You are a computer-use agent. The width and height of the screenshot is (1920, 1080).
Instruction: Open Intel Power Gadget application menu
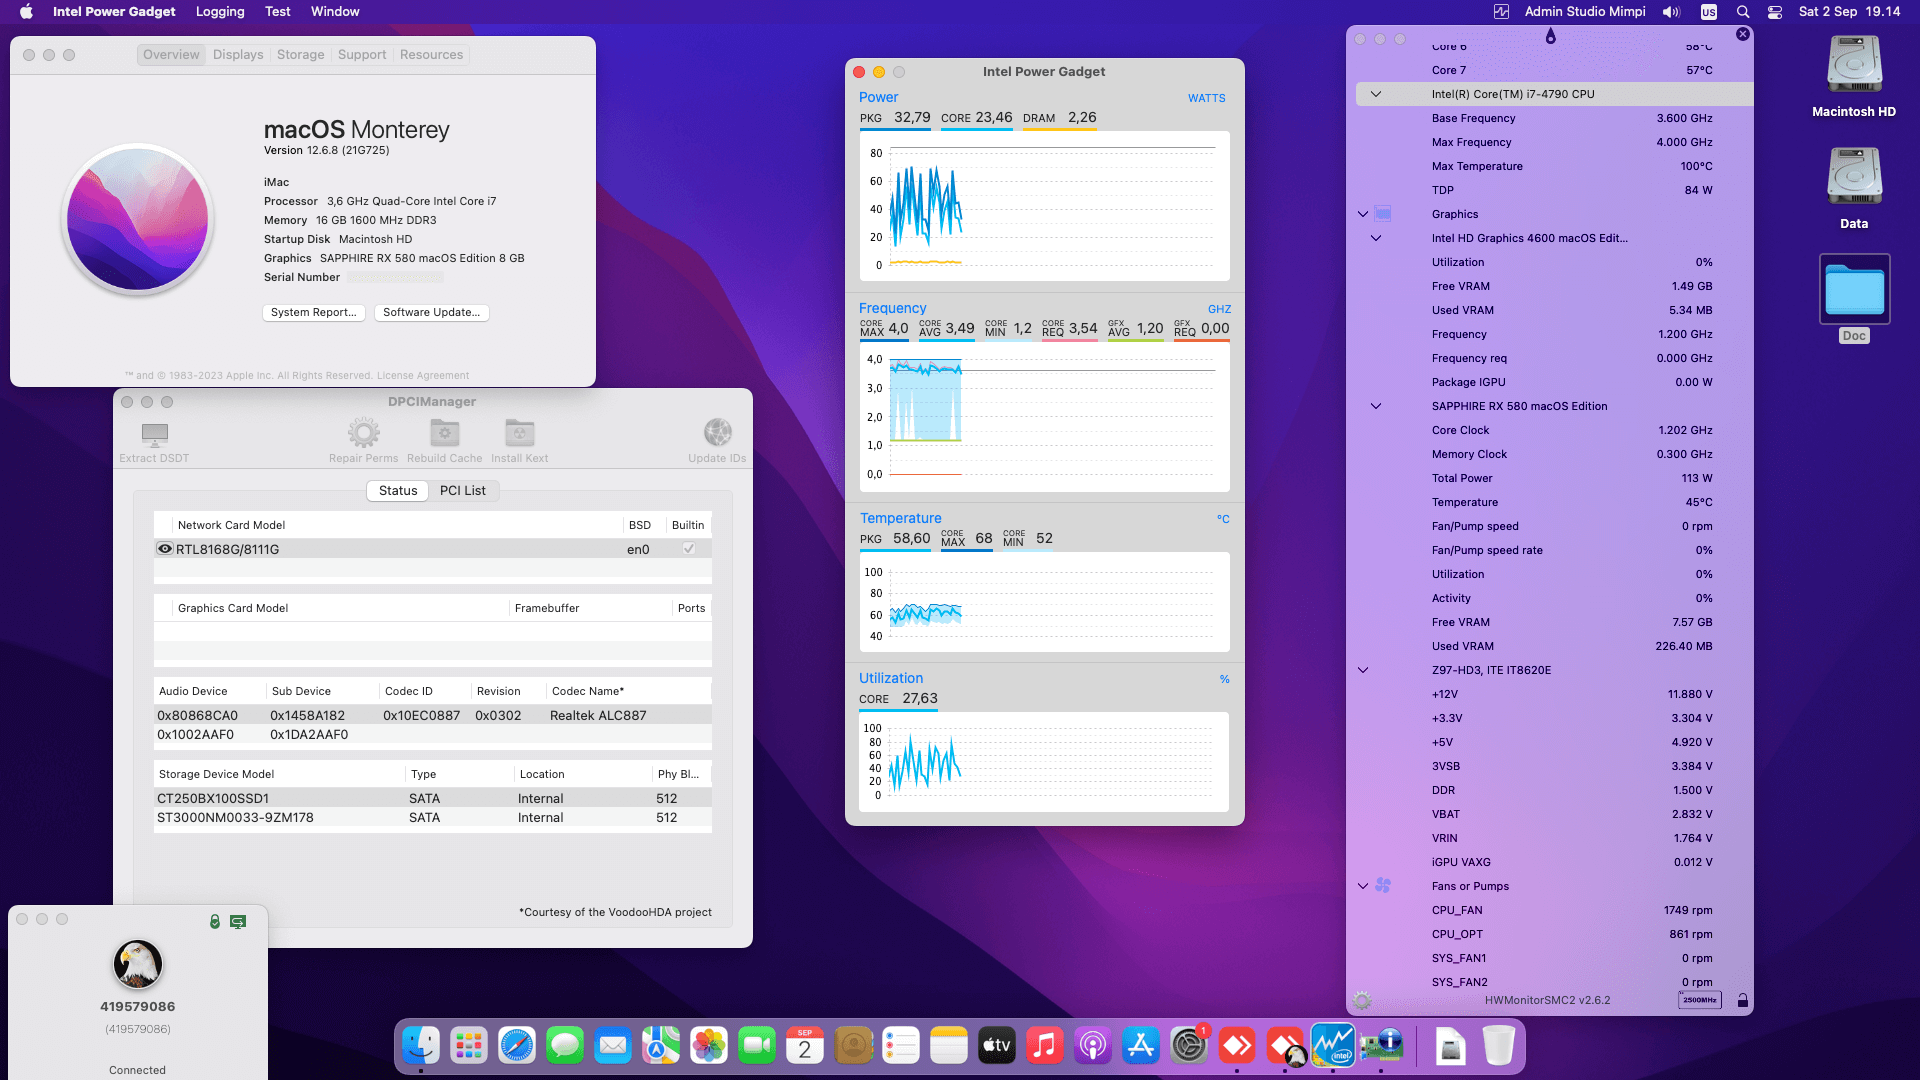[x=114, y=12]
